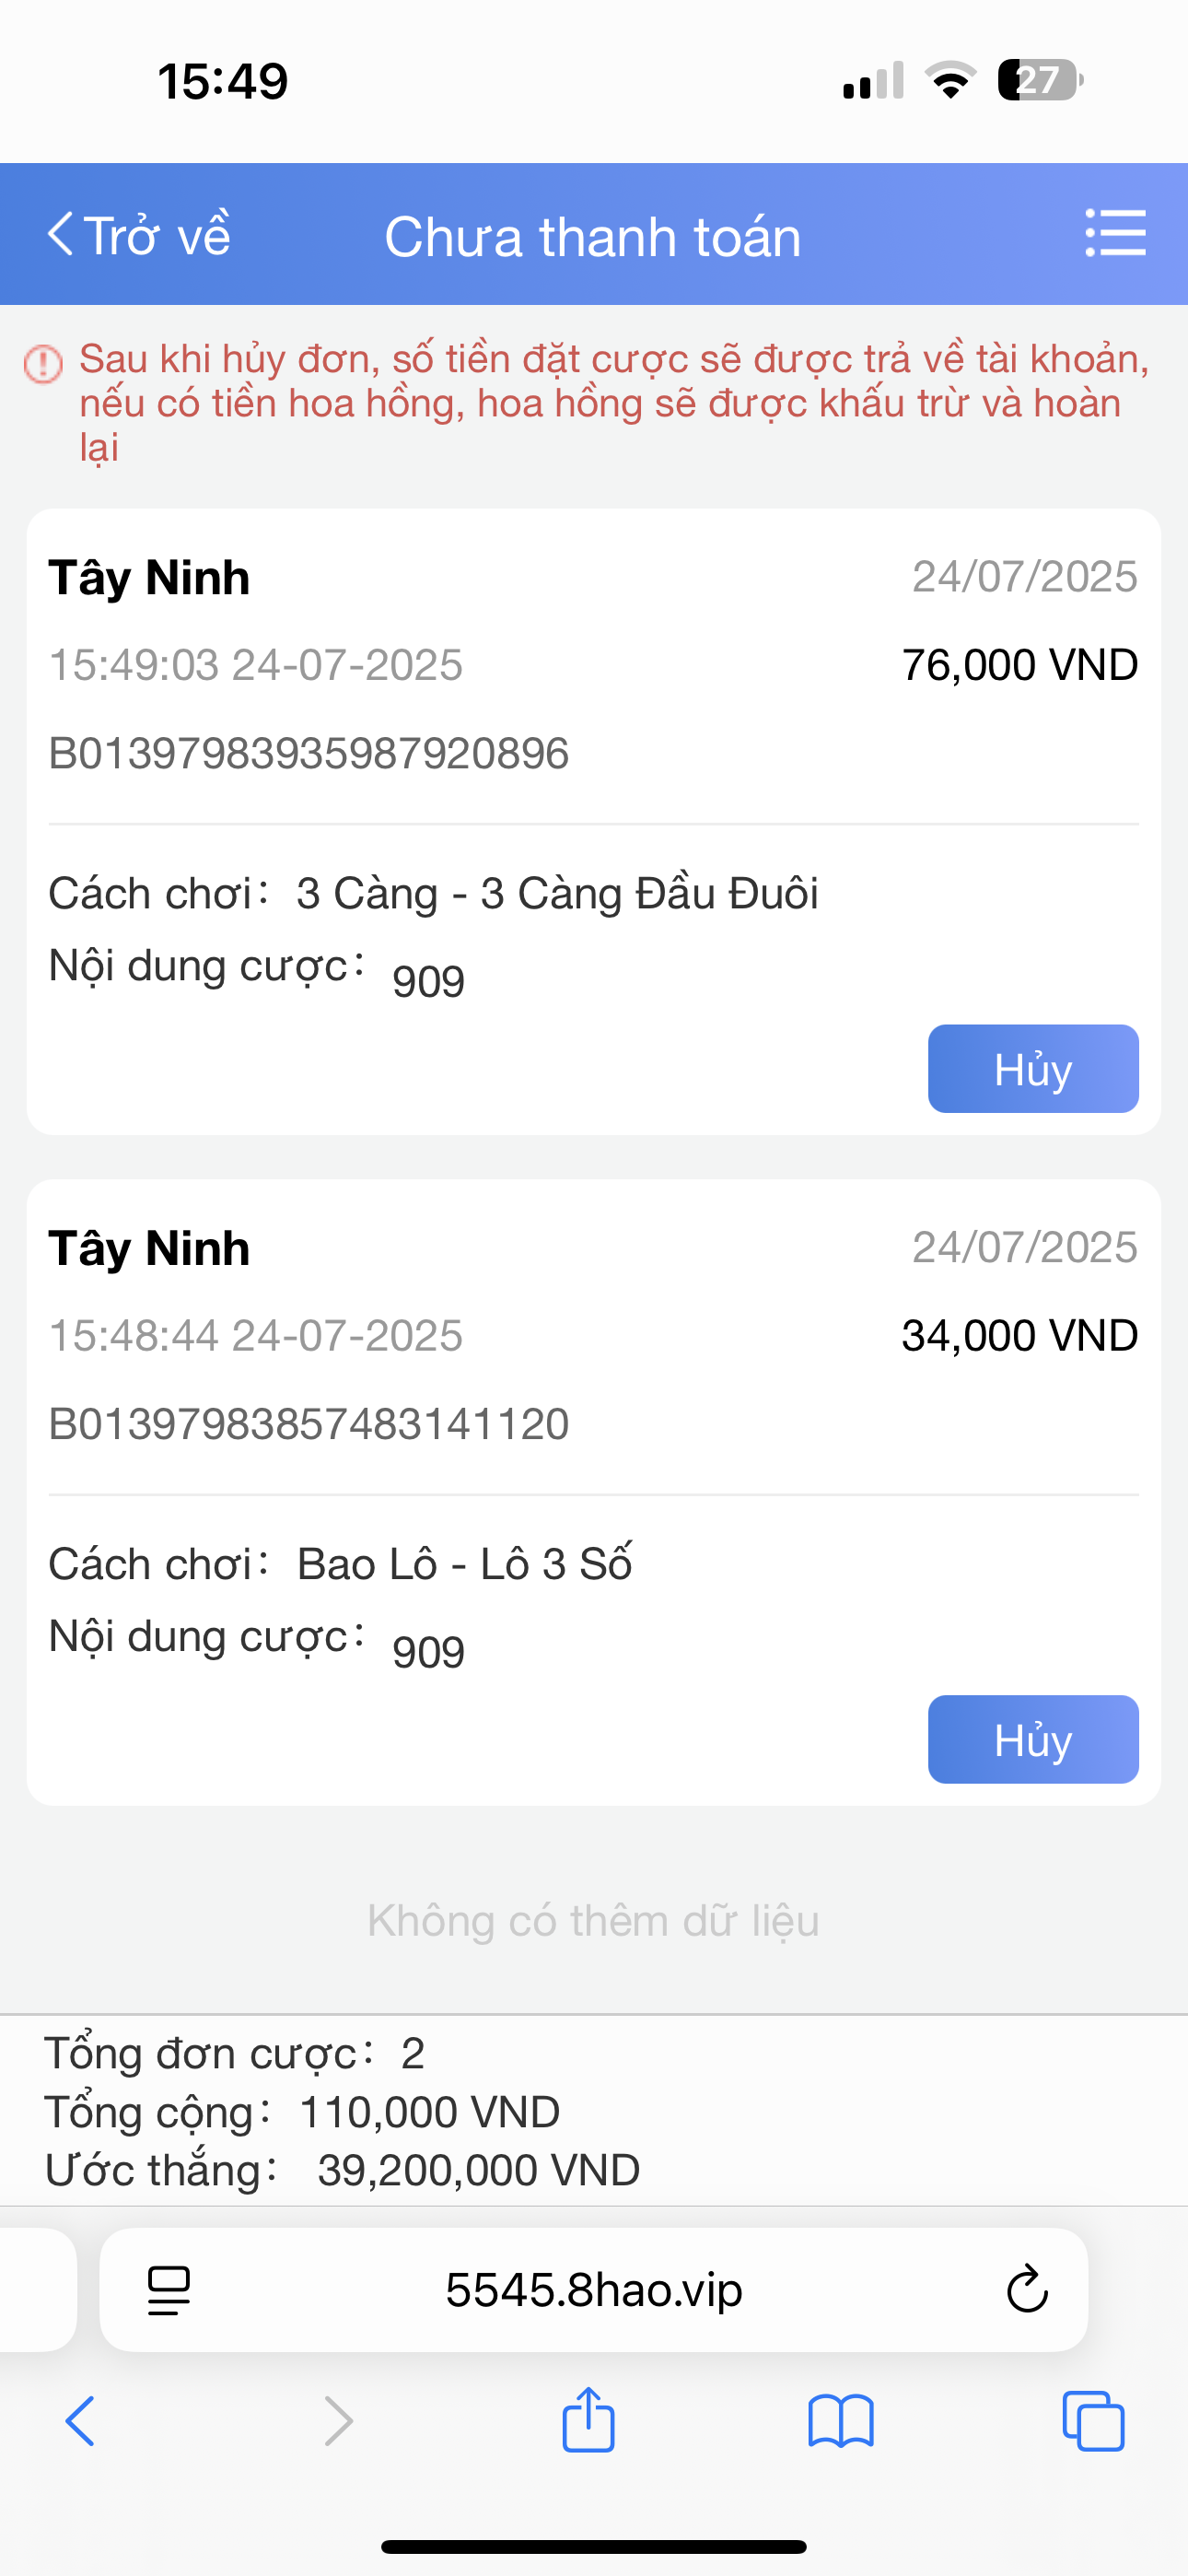The width and height of the screenshot is (1188, 2576).
Task: Open the list menu icon in header
Action: point(1115,233)
